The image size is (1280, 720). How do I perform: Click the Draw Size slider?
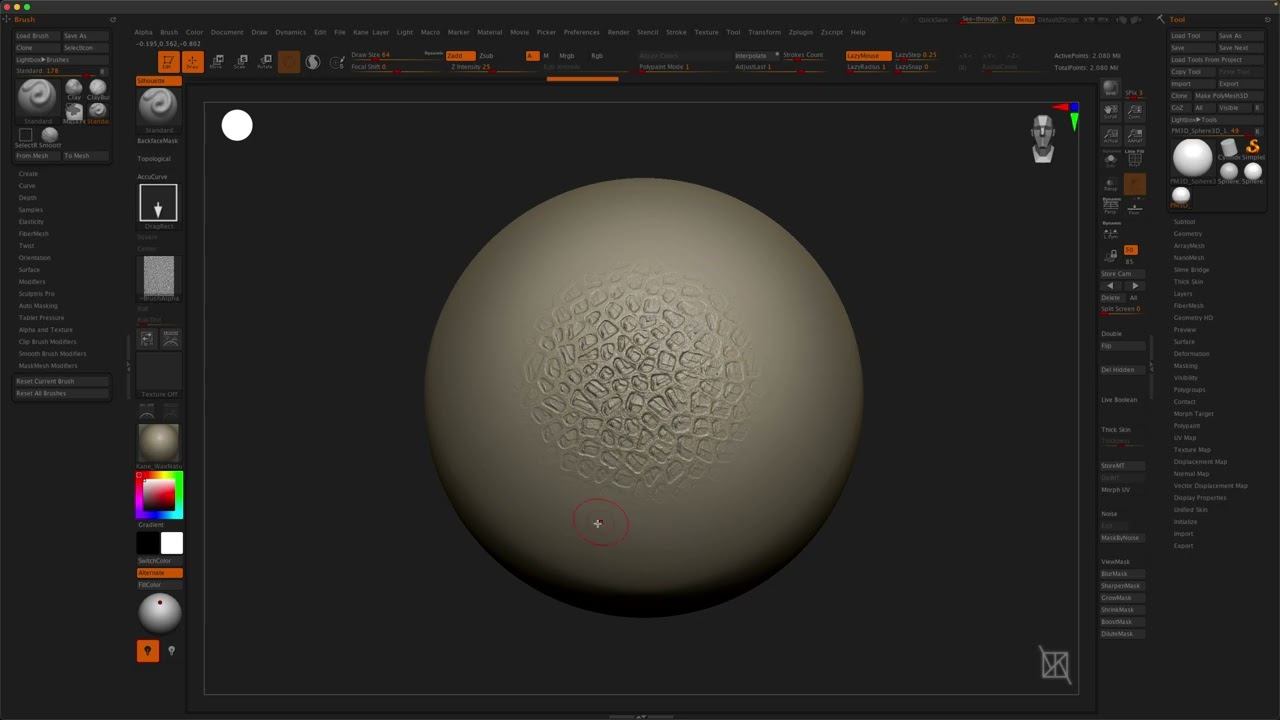(x=395, y=55)
